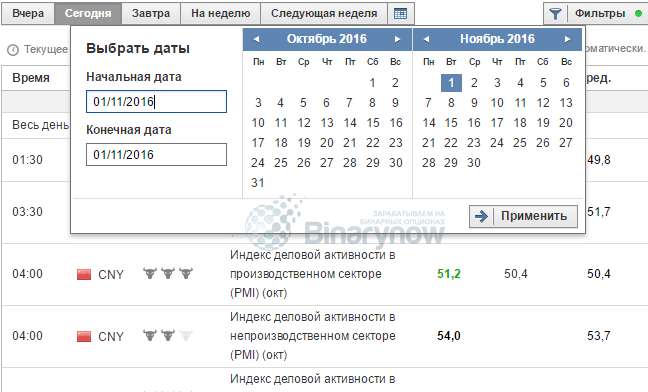The image size is (648, 392).
Task: Focus the Начальная дата input field
Action: [x=156, y=102]
